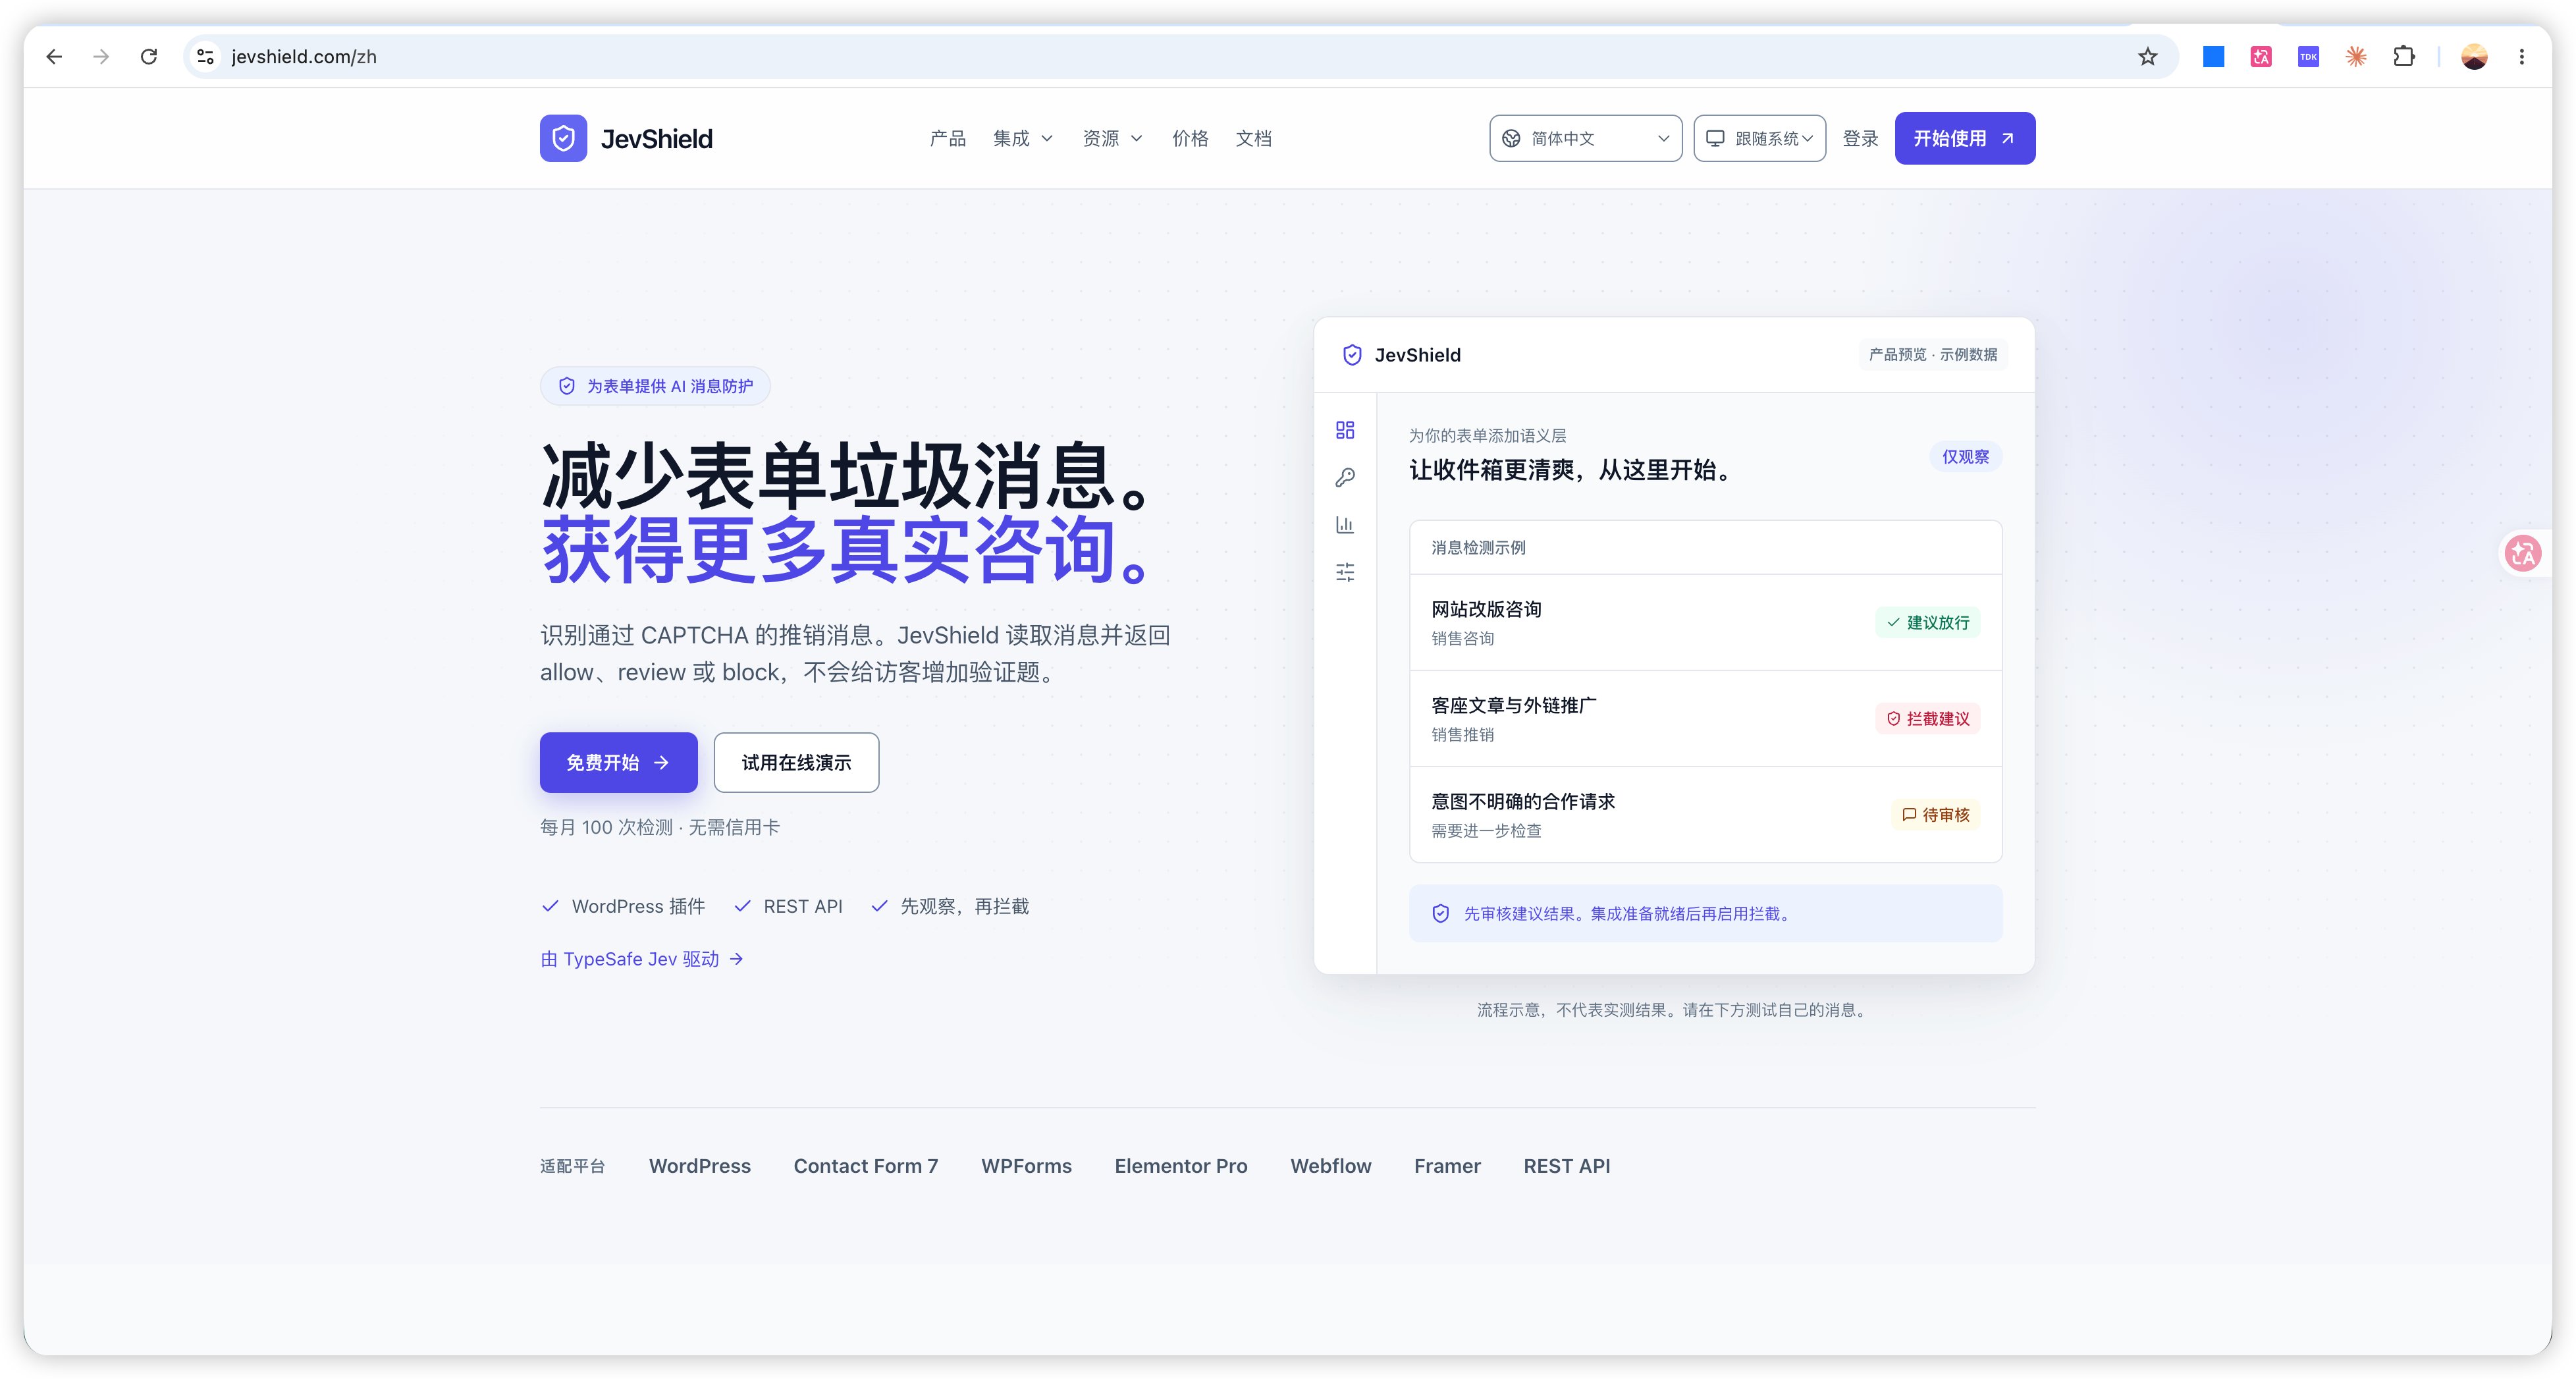Click the 拦截建议 status badge
This screenshot has width=2576, height=1379.
[1927, 718]
